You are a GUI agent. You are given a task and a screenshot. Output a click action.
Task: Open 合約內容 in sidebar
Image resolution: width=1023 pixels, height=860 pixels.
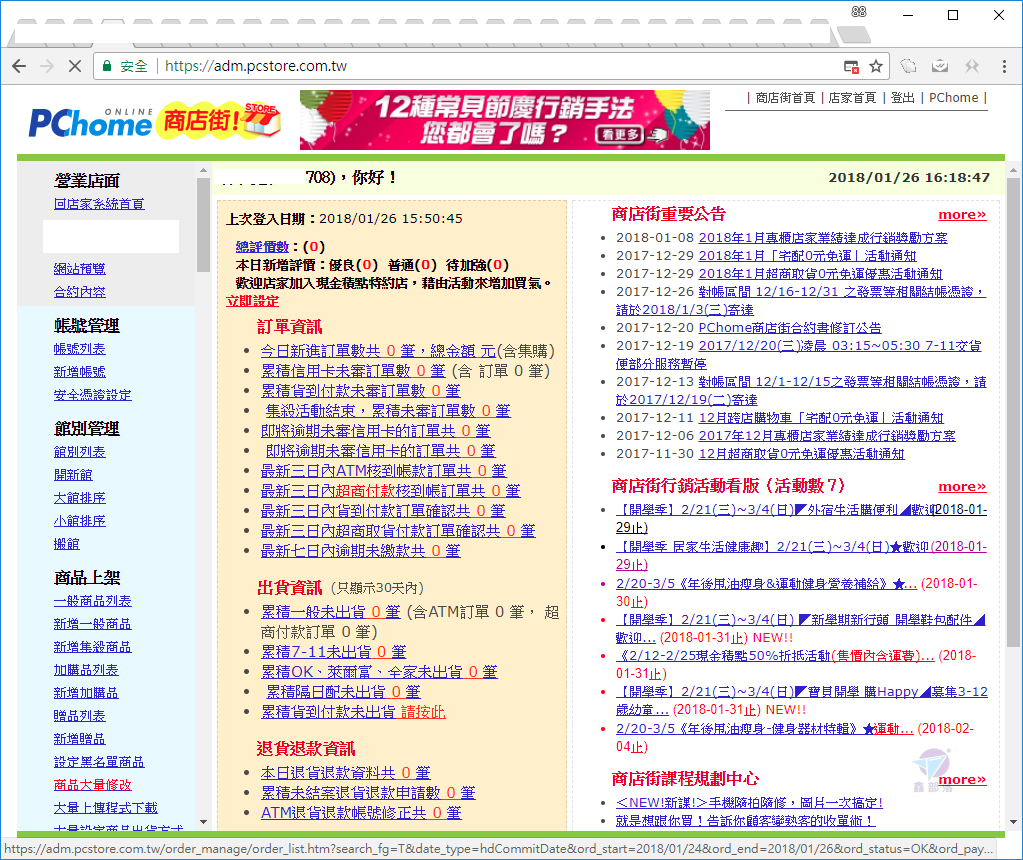pos(80,292)
